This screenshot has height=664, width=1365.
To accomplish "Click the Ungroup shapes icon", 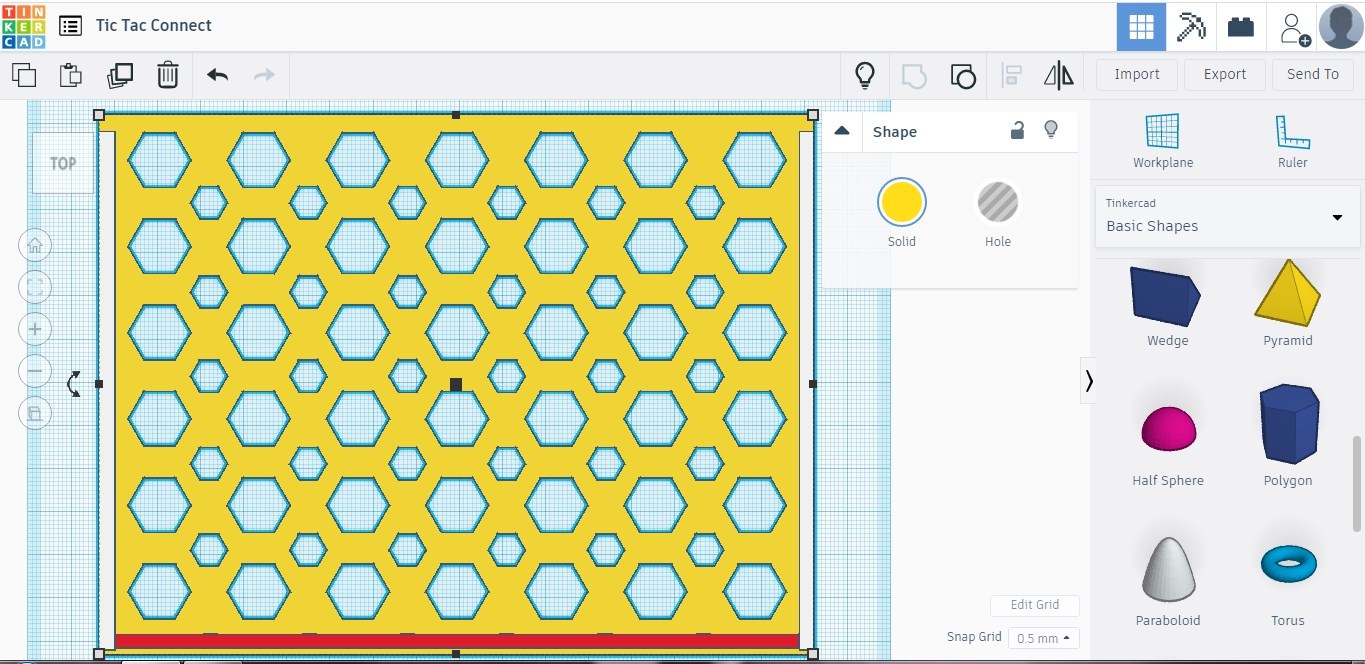I will (x=962, y=75).
